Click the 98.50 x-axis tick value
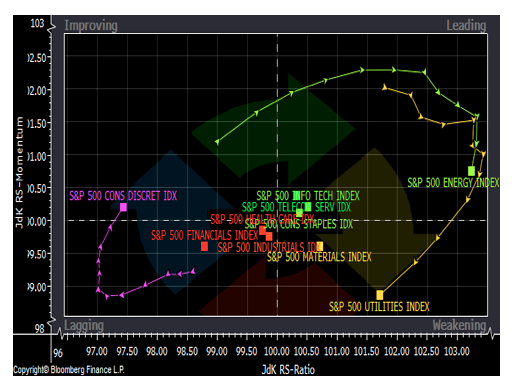Viewport: 516px width, 392px height. [187, 351]
